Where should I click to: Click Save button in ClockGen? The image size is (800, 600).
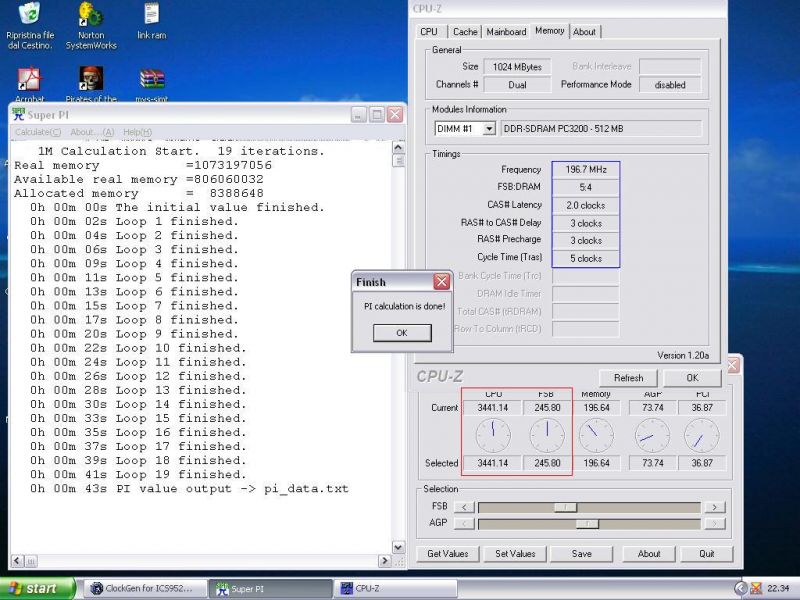(582, 554)
